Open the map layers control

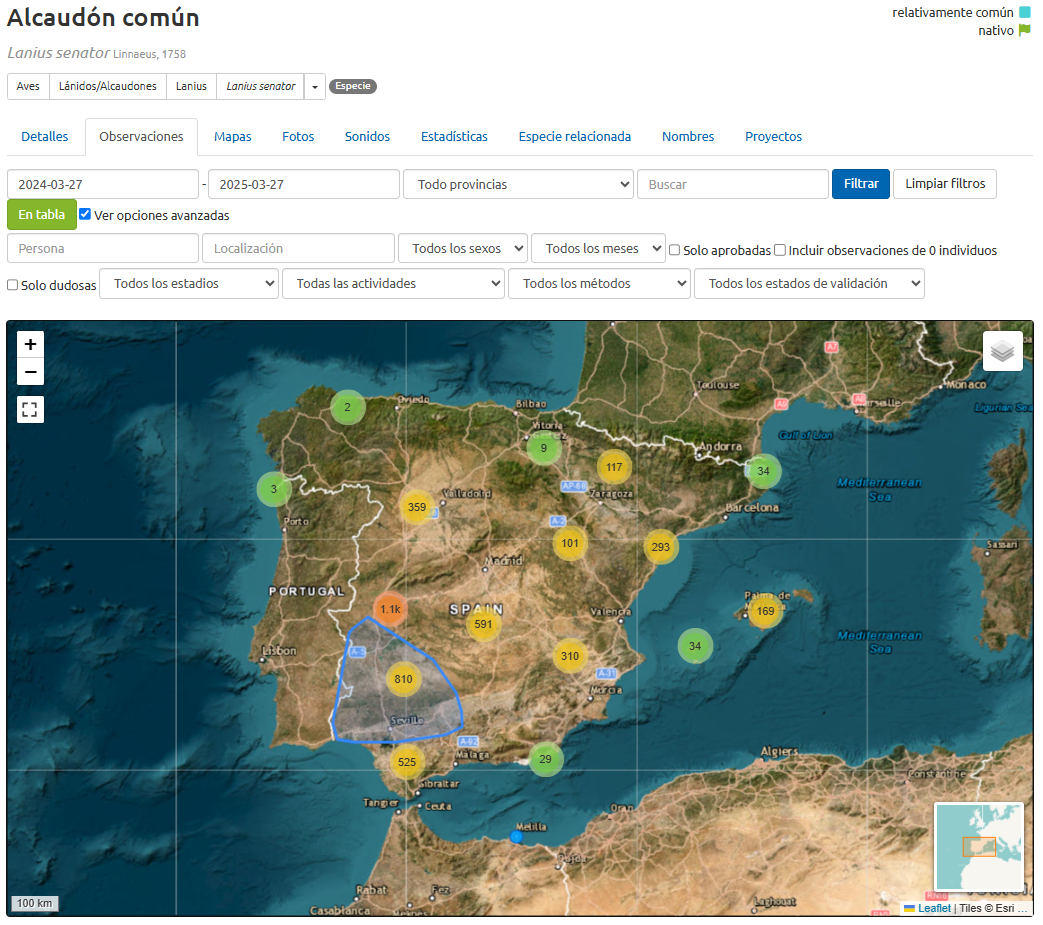(x=1002, y=351)
